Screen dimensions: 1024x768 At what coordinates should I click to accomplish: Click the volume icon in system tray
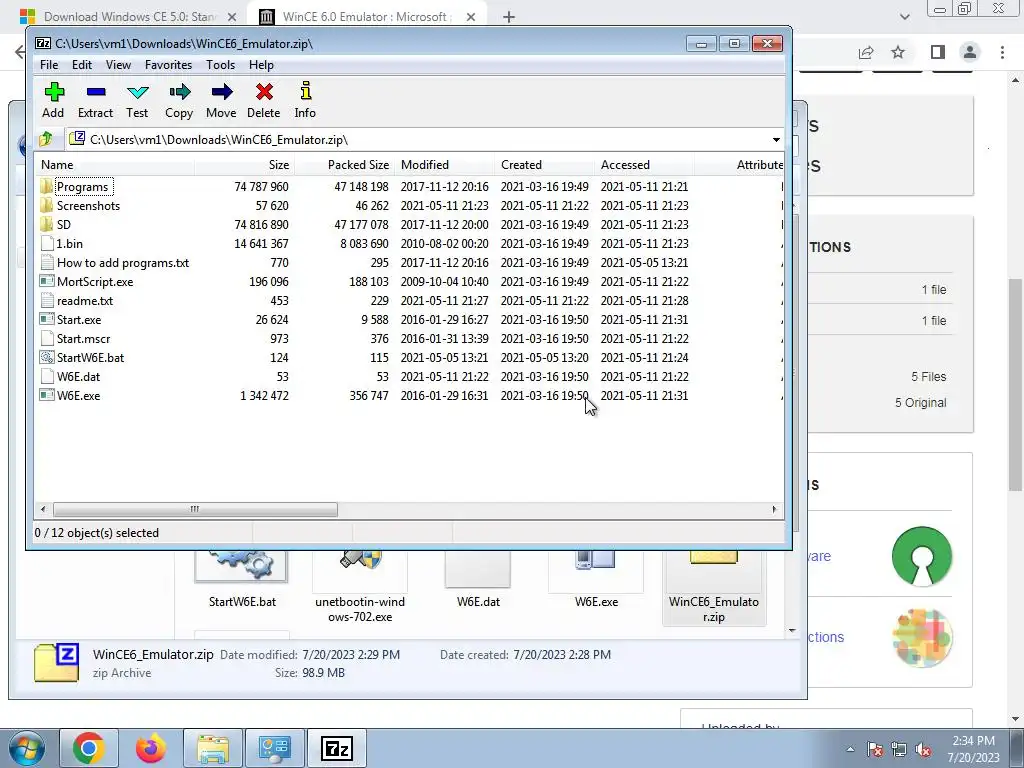coord(923,750)
